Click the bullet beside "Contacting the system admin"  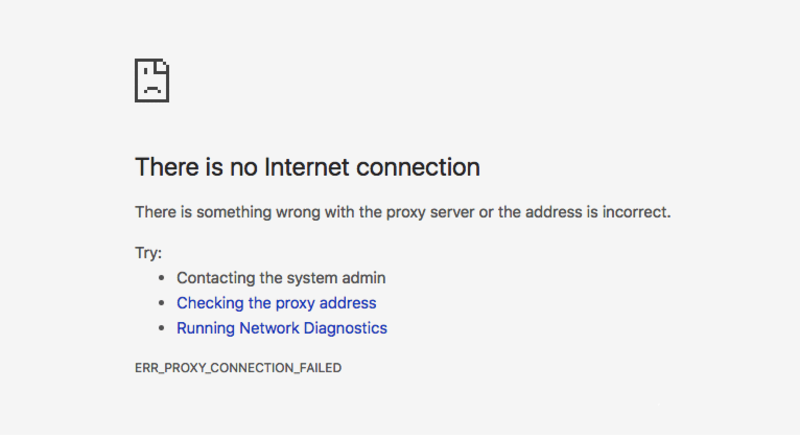pyautogui.click(x=161, y=279)
